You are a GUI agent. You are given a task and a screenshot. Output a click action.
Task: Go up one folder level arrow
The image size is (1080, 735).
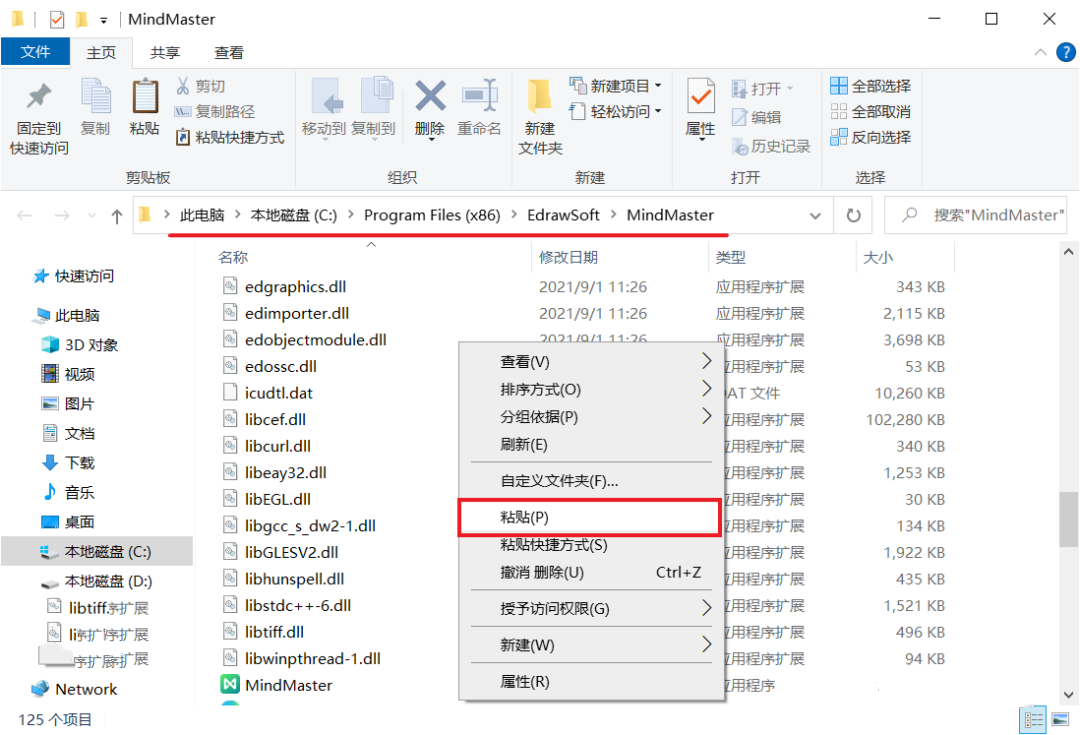click(x=117, y=216)
